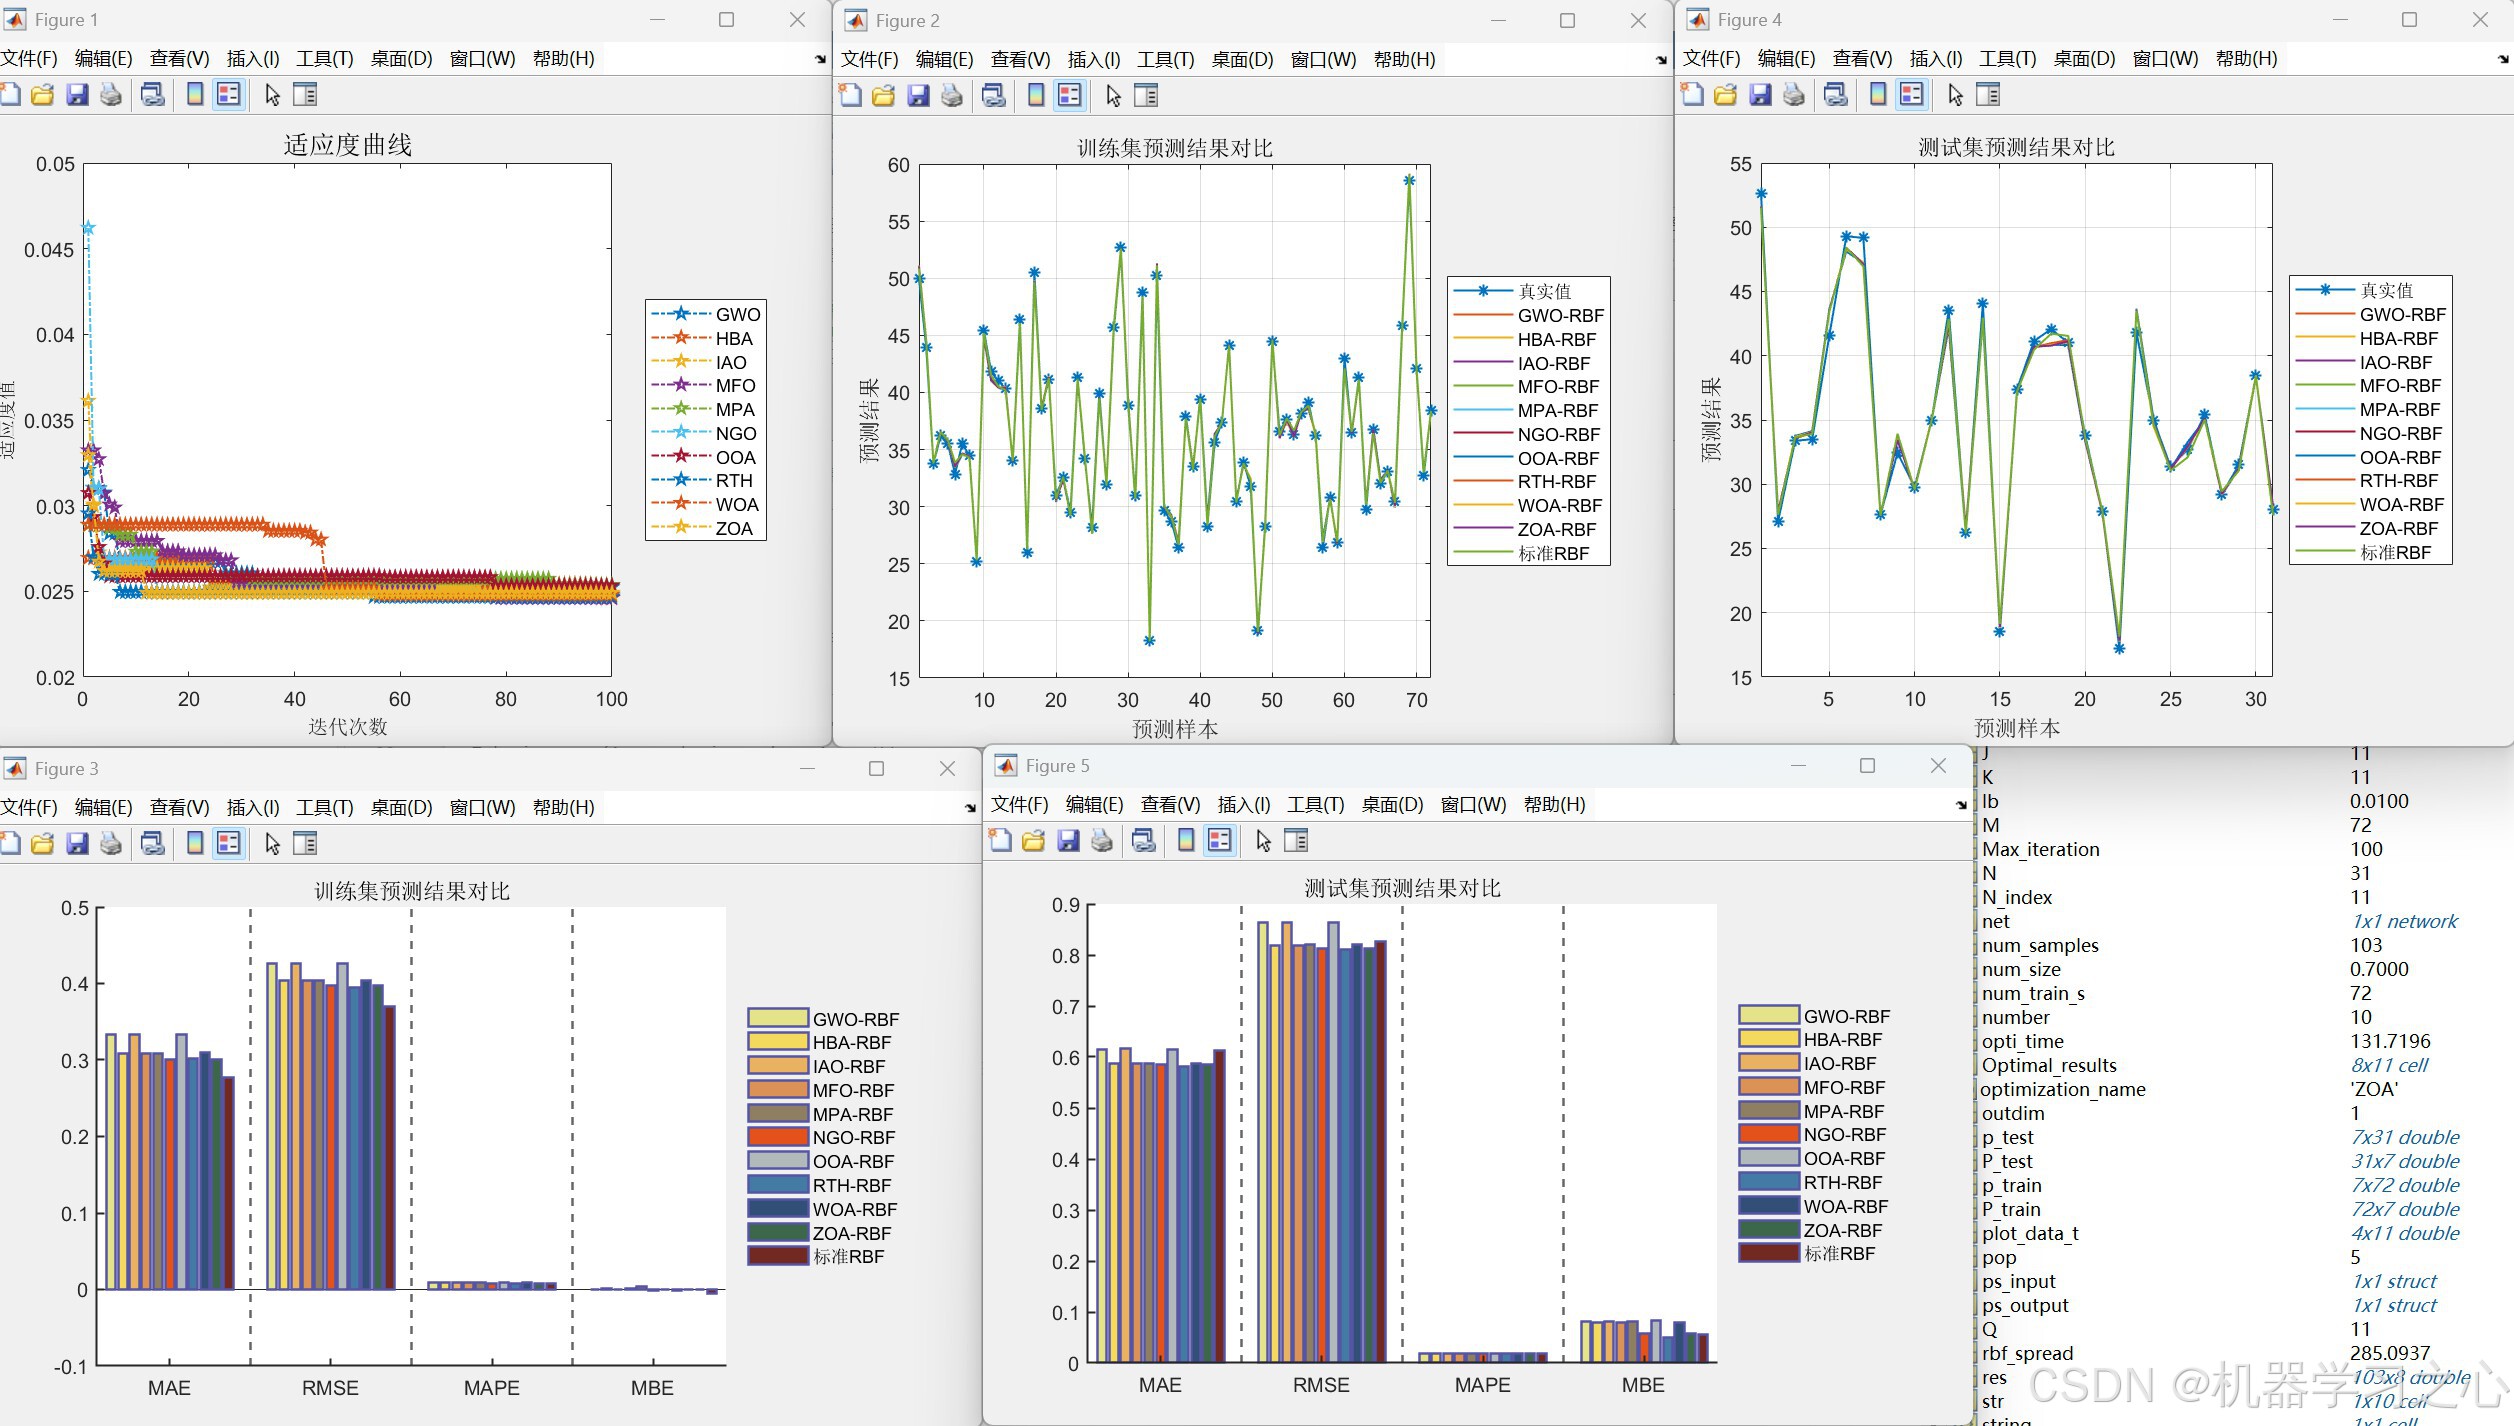Click New Figure icon in Figure 2 toolbar

(x=850, y=96)
